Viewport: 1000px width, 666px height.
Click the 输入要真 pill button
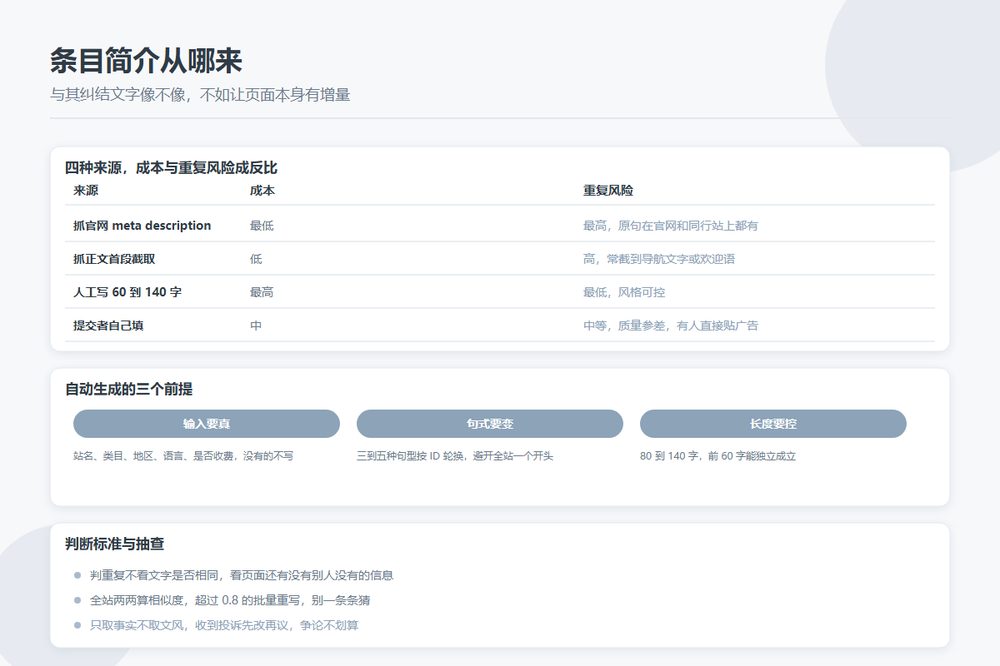tap(206, 424)
